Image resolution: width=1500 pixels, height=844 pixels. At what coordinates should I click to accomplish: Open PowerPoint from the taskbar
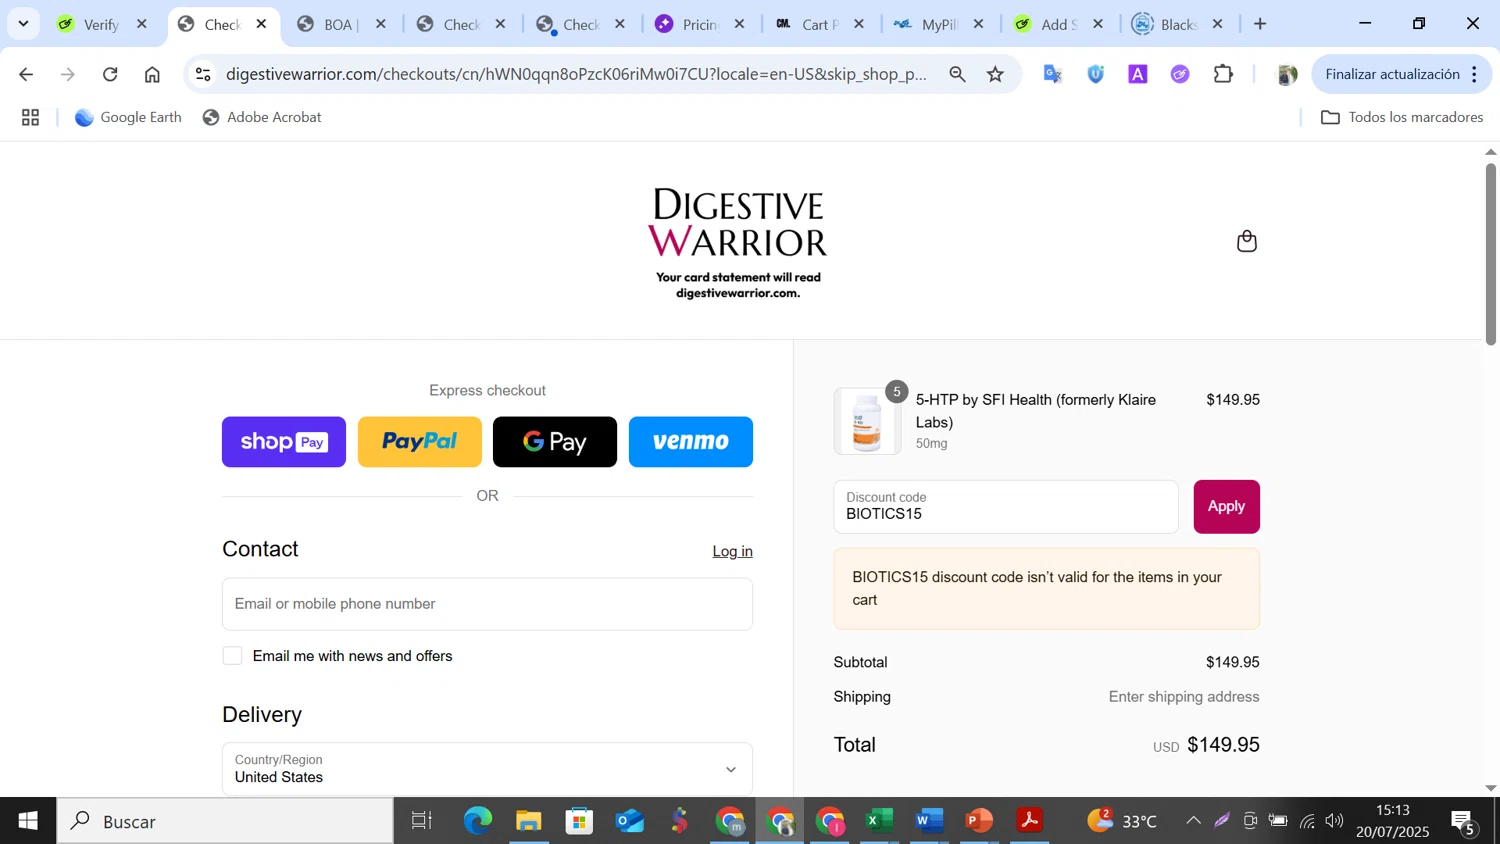tap(979, 821)
